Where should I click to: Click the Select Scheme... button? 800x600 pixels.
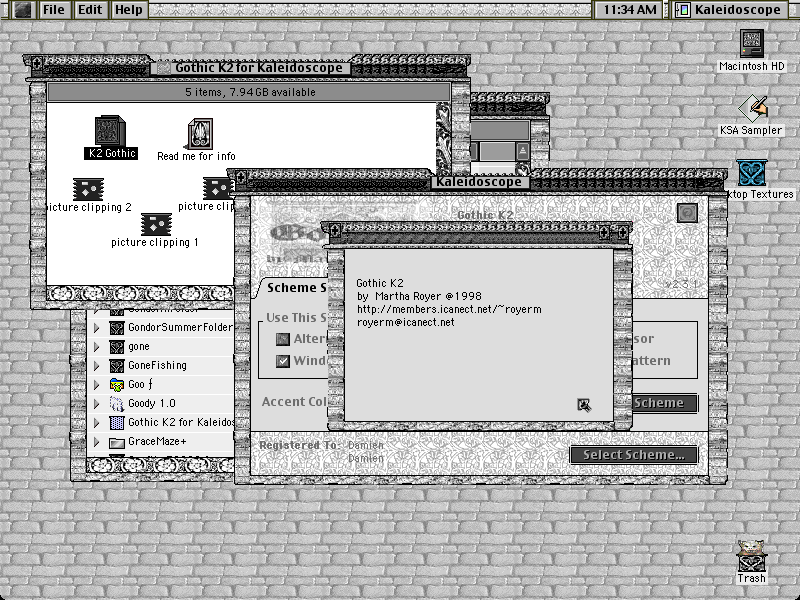pos(634,455)
